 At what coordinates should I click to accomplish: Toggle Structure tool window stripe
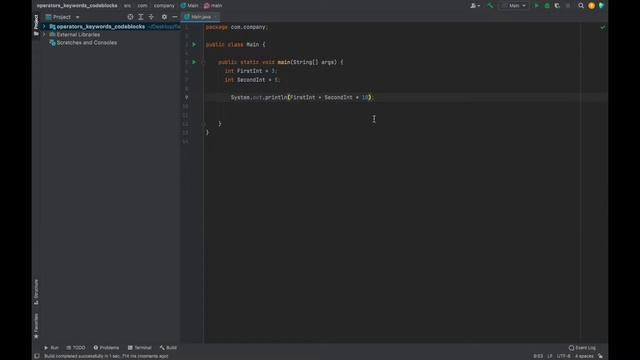36,292
